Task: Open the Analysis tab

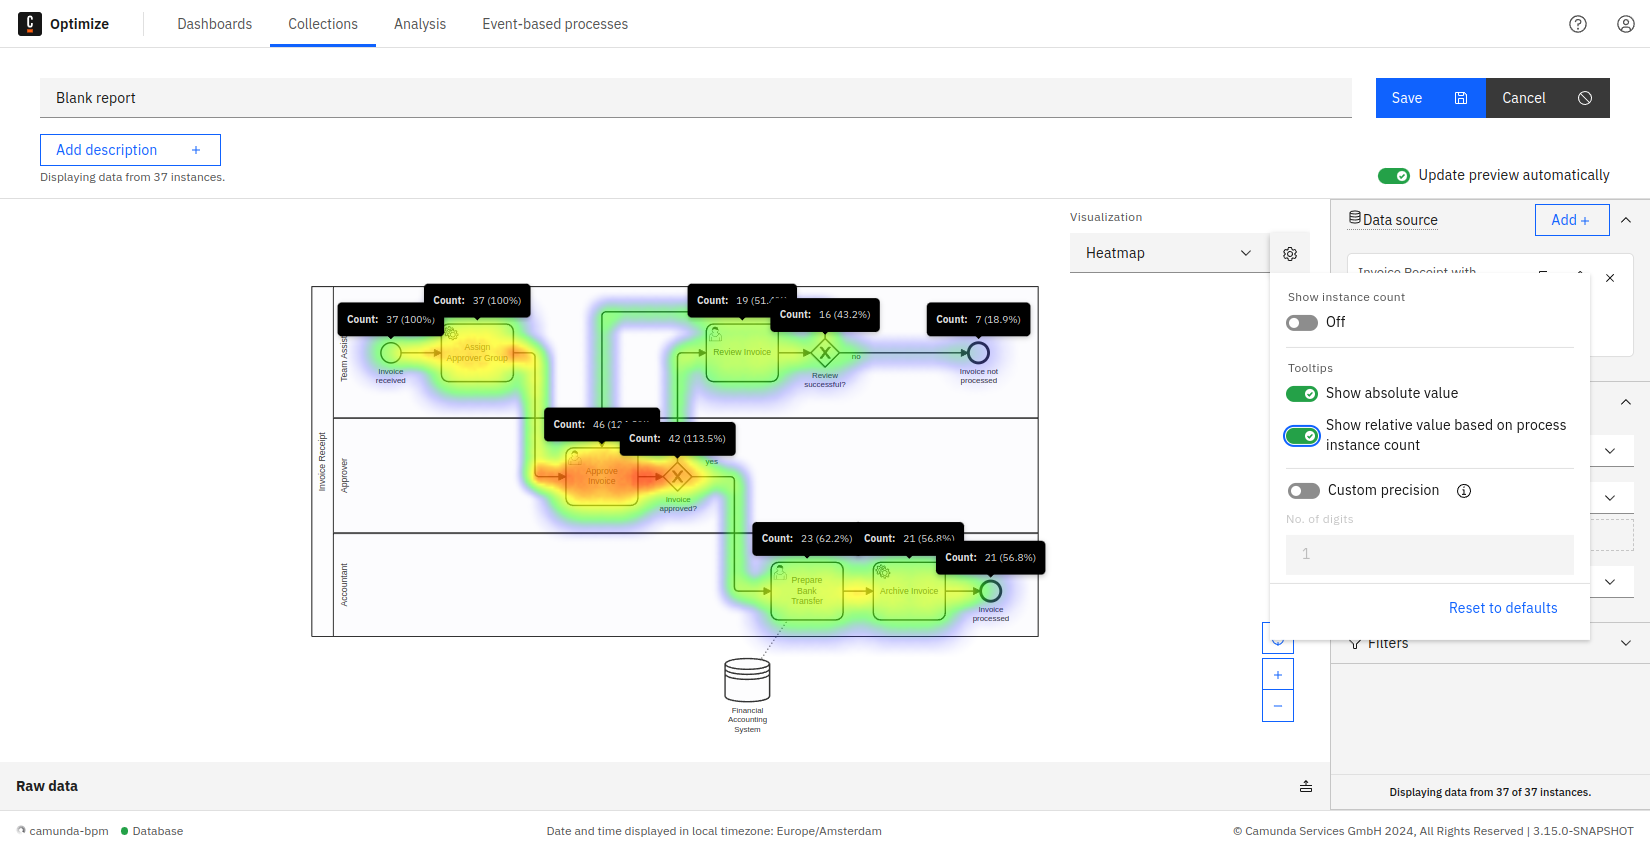Action: click(420, 24)
